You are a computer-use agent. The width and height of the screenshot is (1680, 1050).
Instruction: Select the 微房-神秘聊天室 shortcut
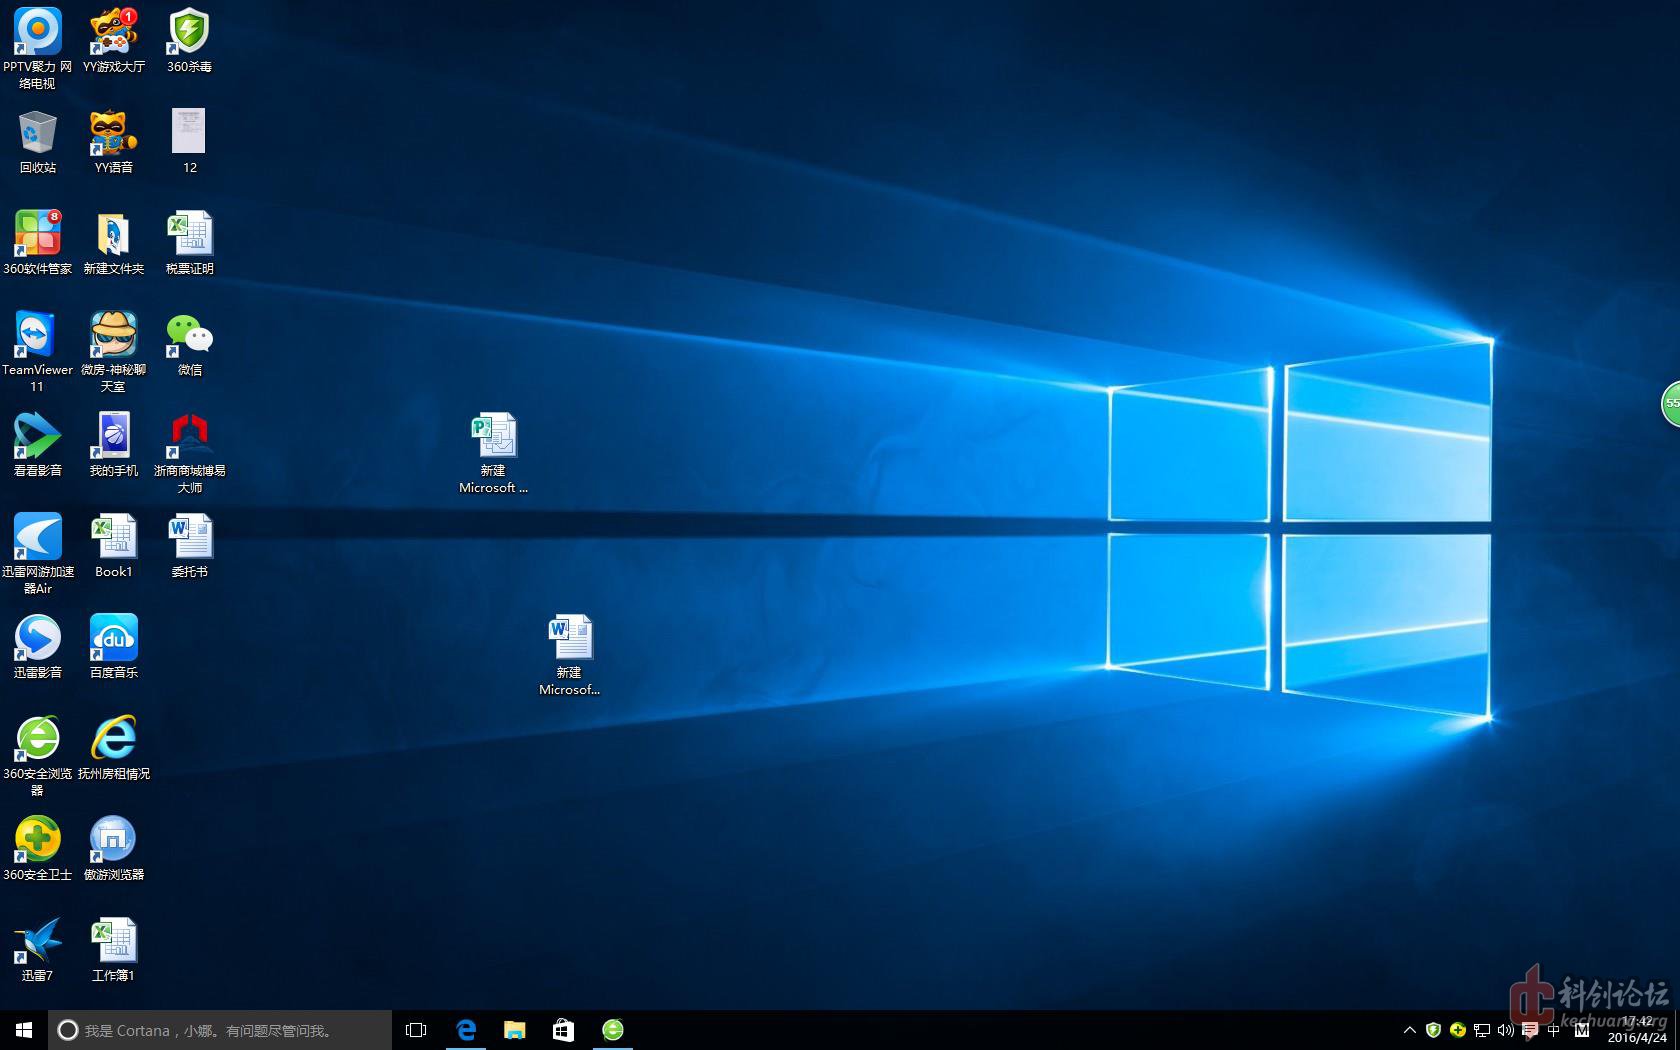click(x=114, y=350)
